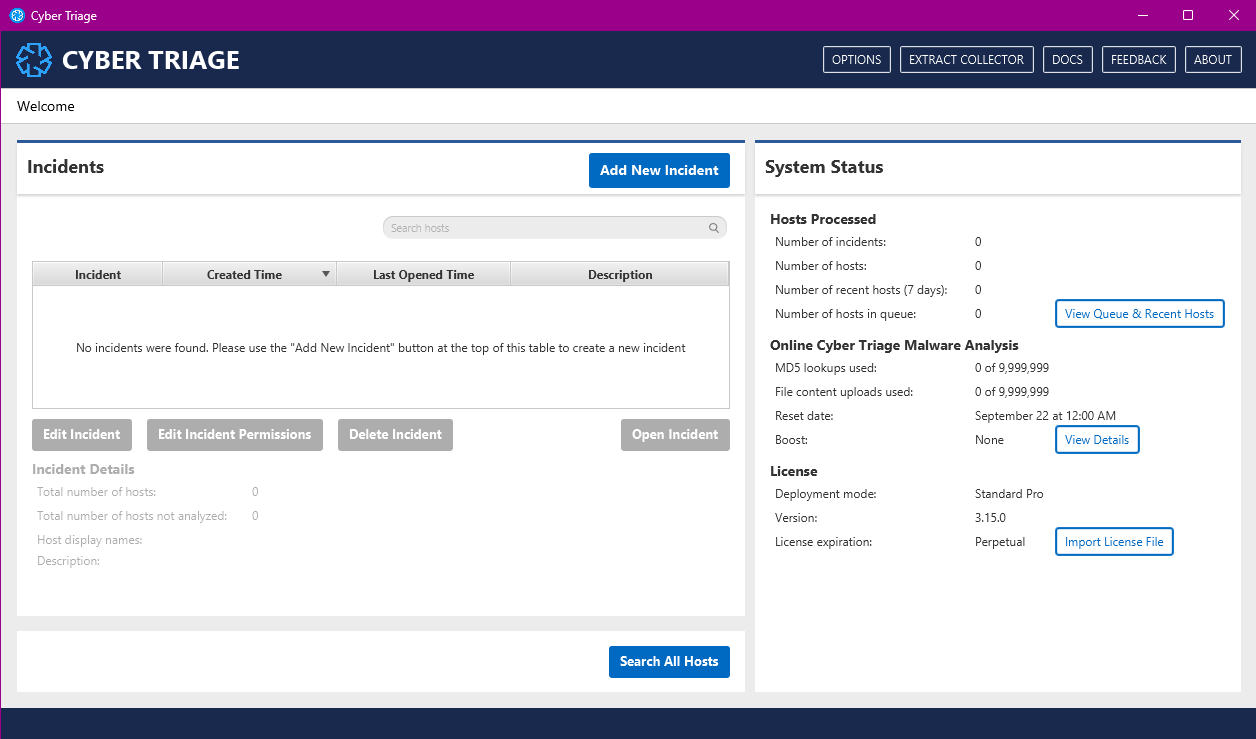
Task: Focus the Search hosts field
Action: [555, 228]
